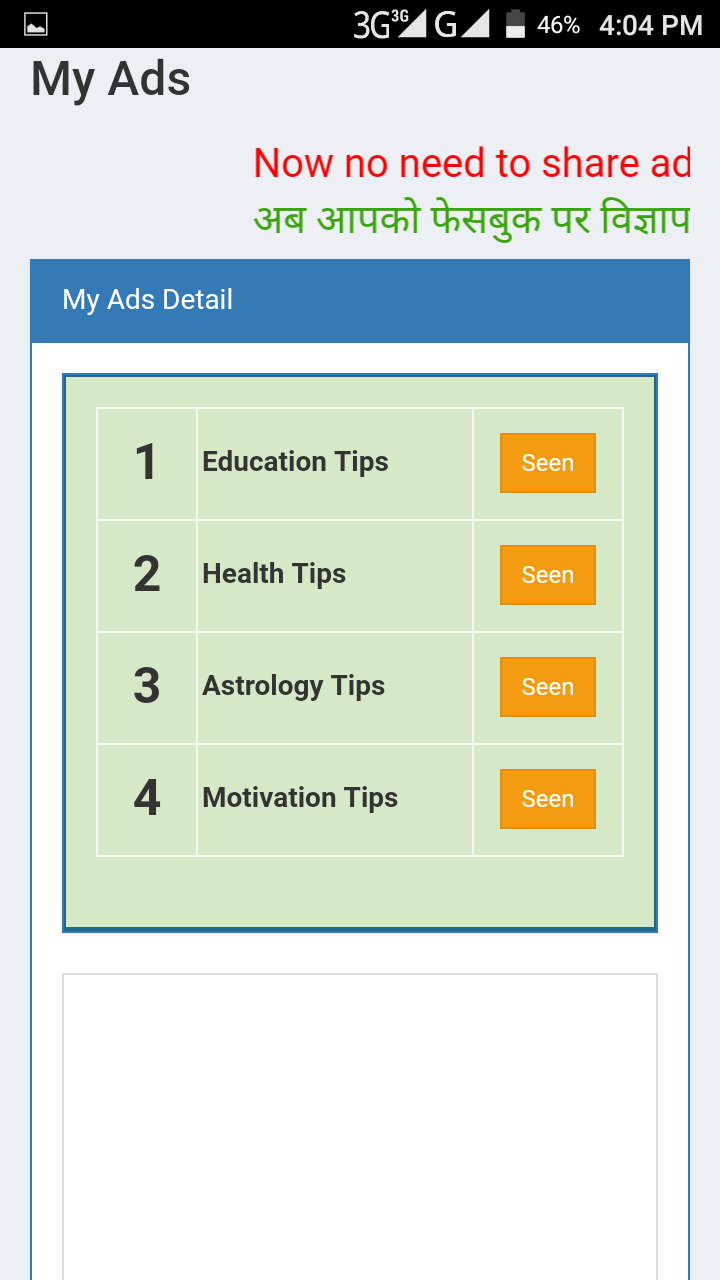The width and height of the screenshot is (720, 1280).
Task: Tap the picture notification icon in status bar
Action: pyautogui.click(x=36, y=25)
